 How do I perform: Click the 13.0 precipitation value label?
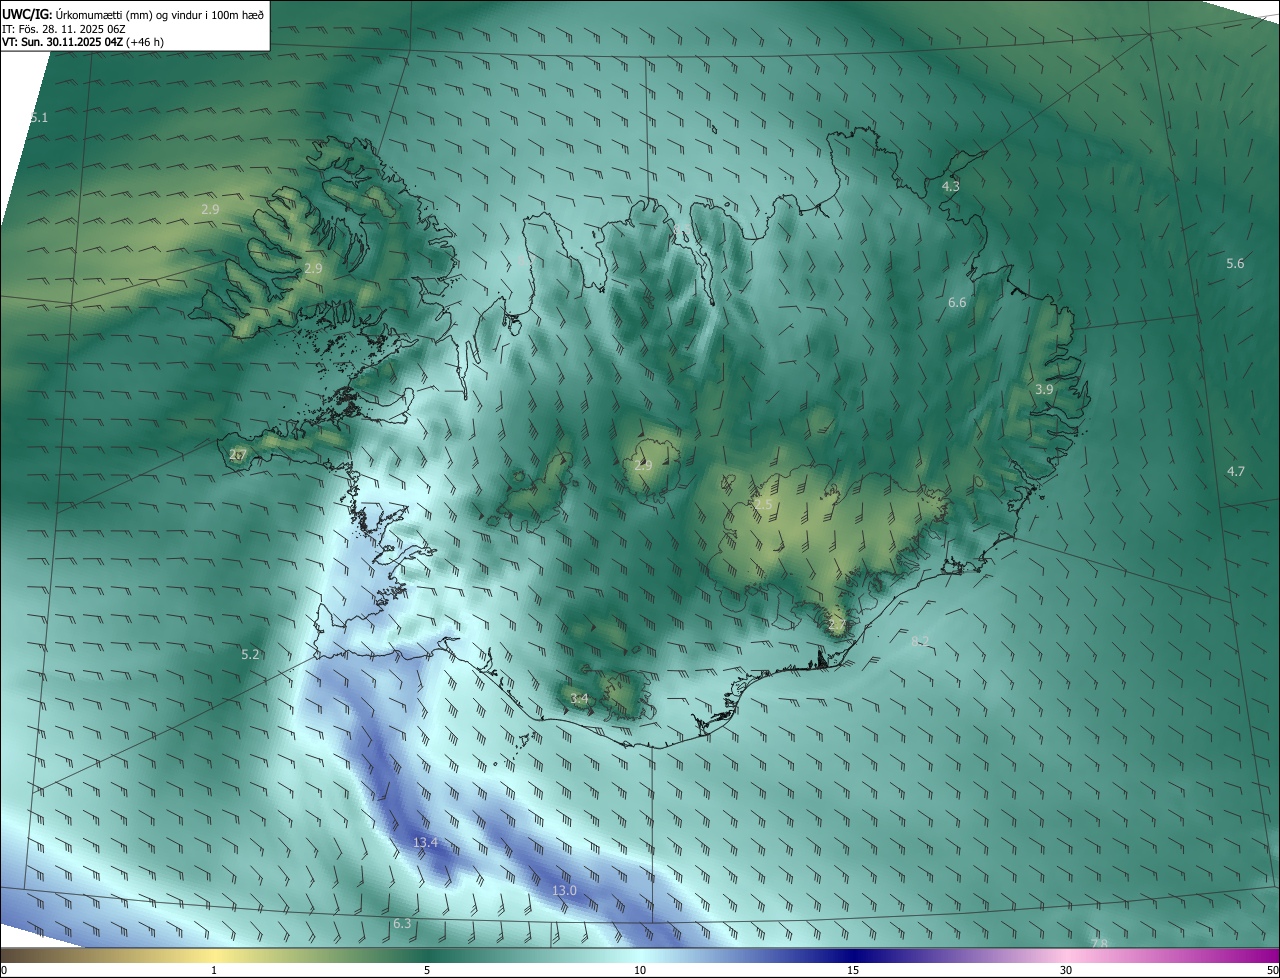pyautogui.click(x=564, y=890)
